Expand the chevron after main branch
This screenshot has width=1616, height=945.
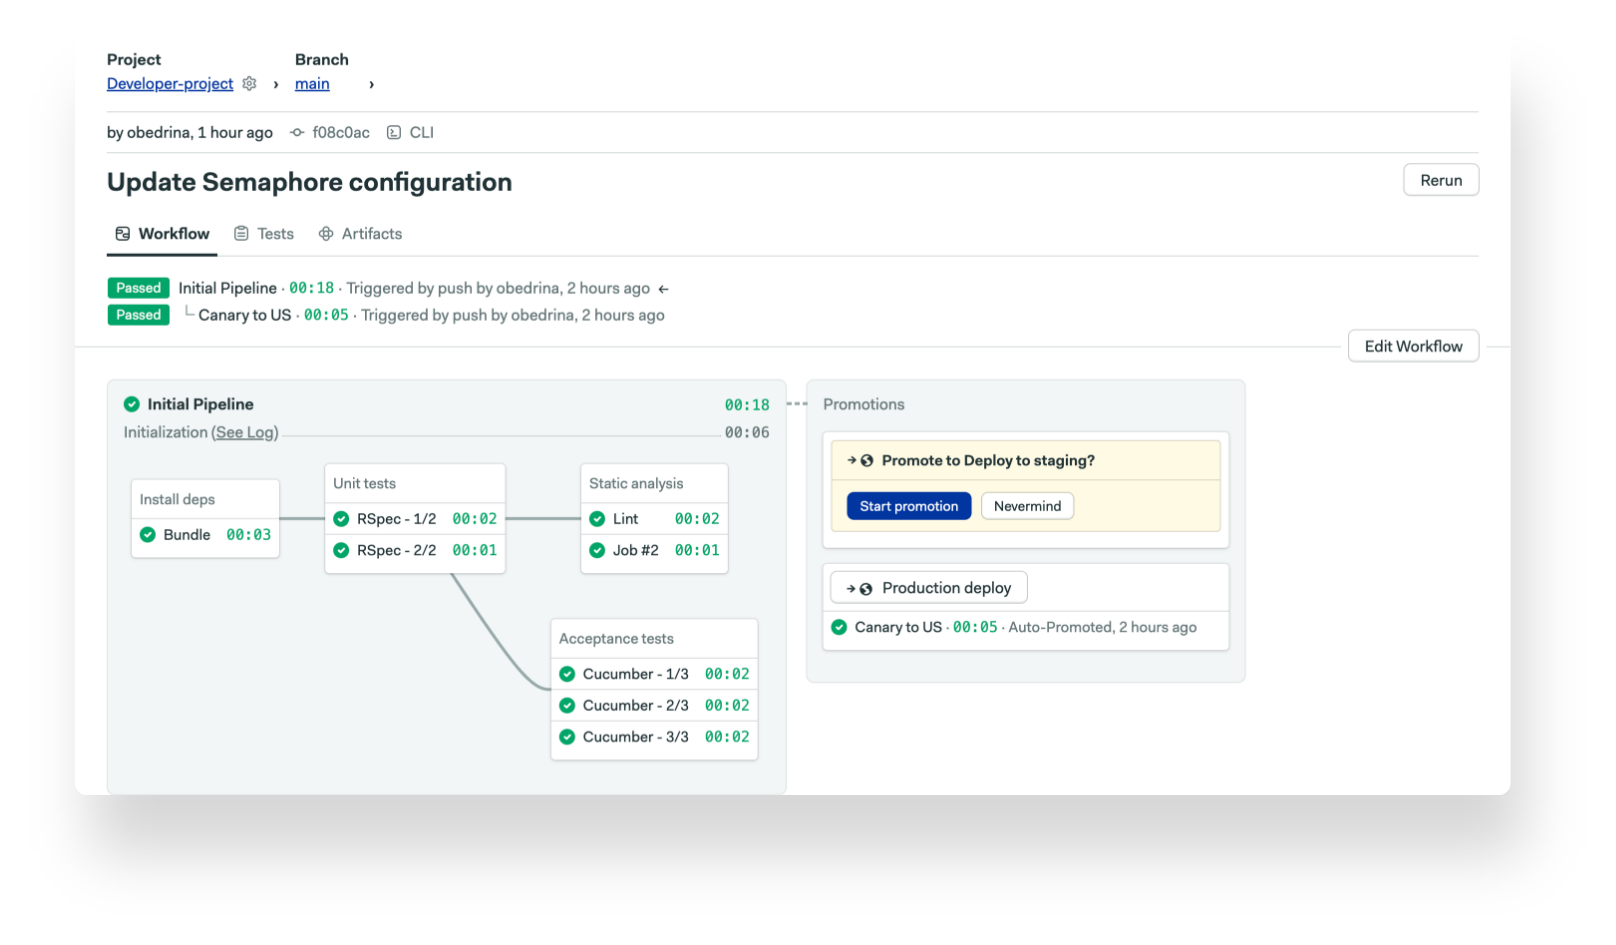[371, 84]
